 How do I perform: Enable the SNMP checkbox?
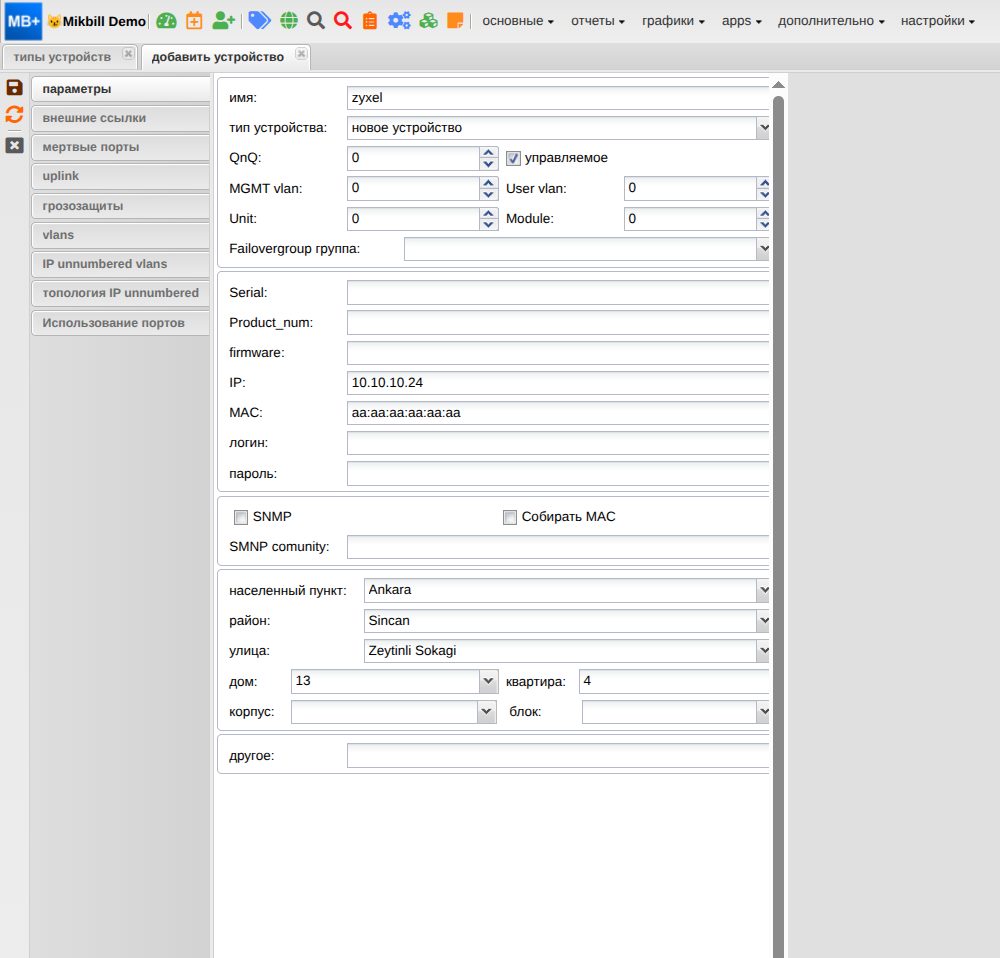(x=240, y=517)
